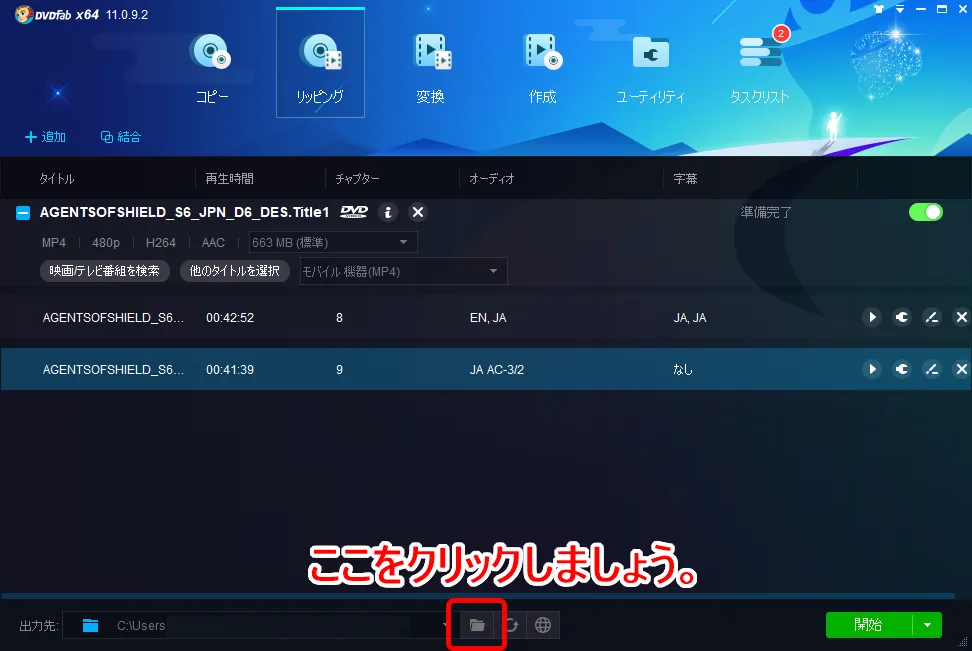
Task: Click the オーディオ column header
Action: coord(492,179)
